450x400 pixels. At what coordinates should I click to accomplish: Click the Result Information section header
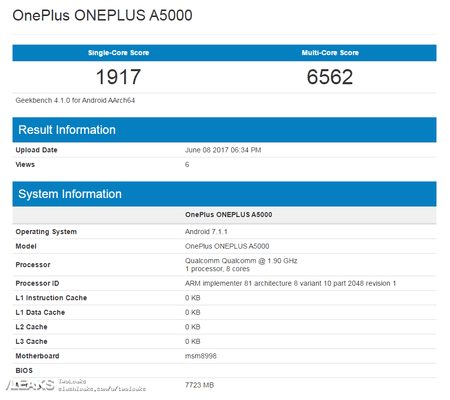pyautogui.click(x=224, y=130)
